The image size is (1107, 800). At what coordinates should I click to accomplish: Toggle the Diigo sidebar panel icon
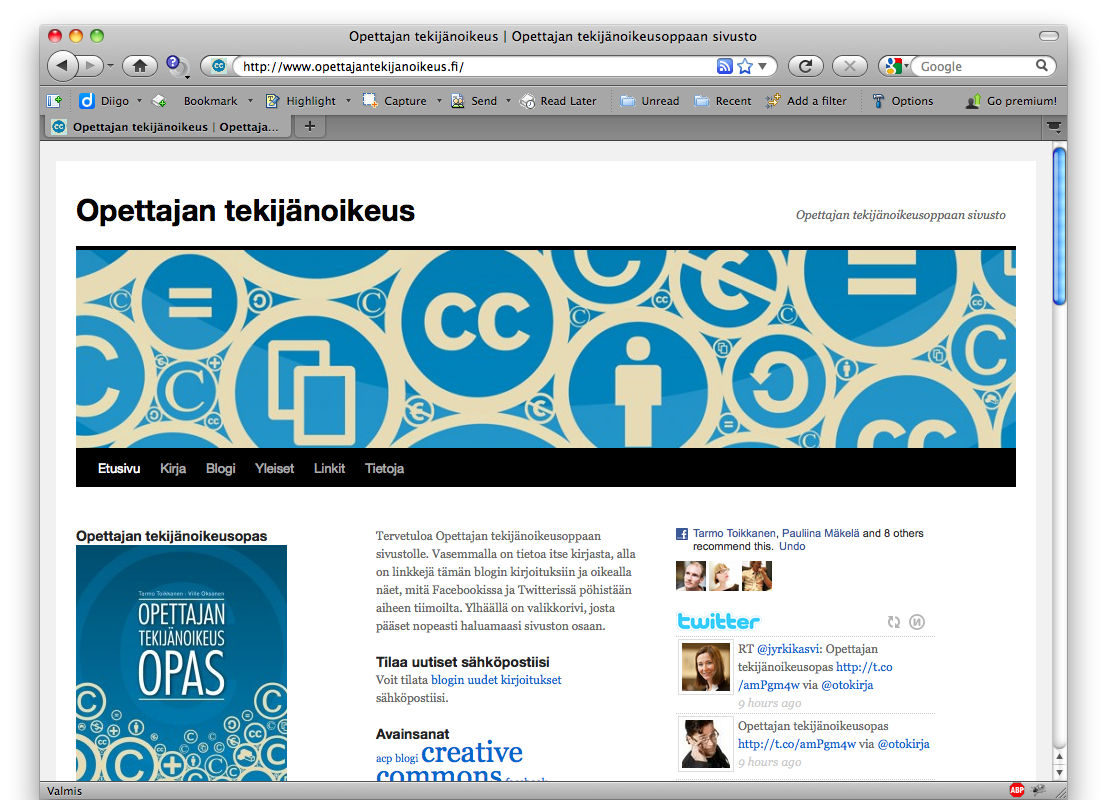pyautogui.click(x=54, y=101)
